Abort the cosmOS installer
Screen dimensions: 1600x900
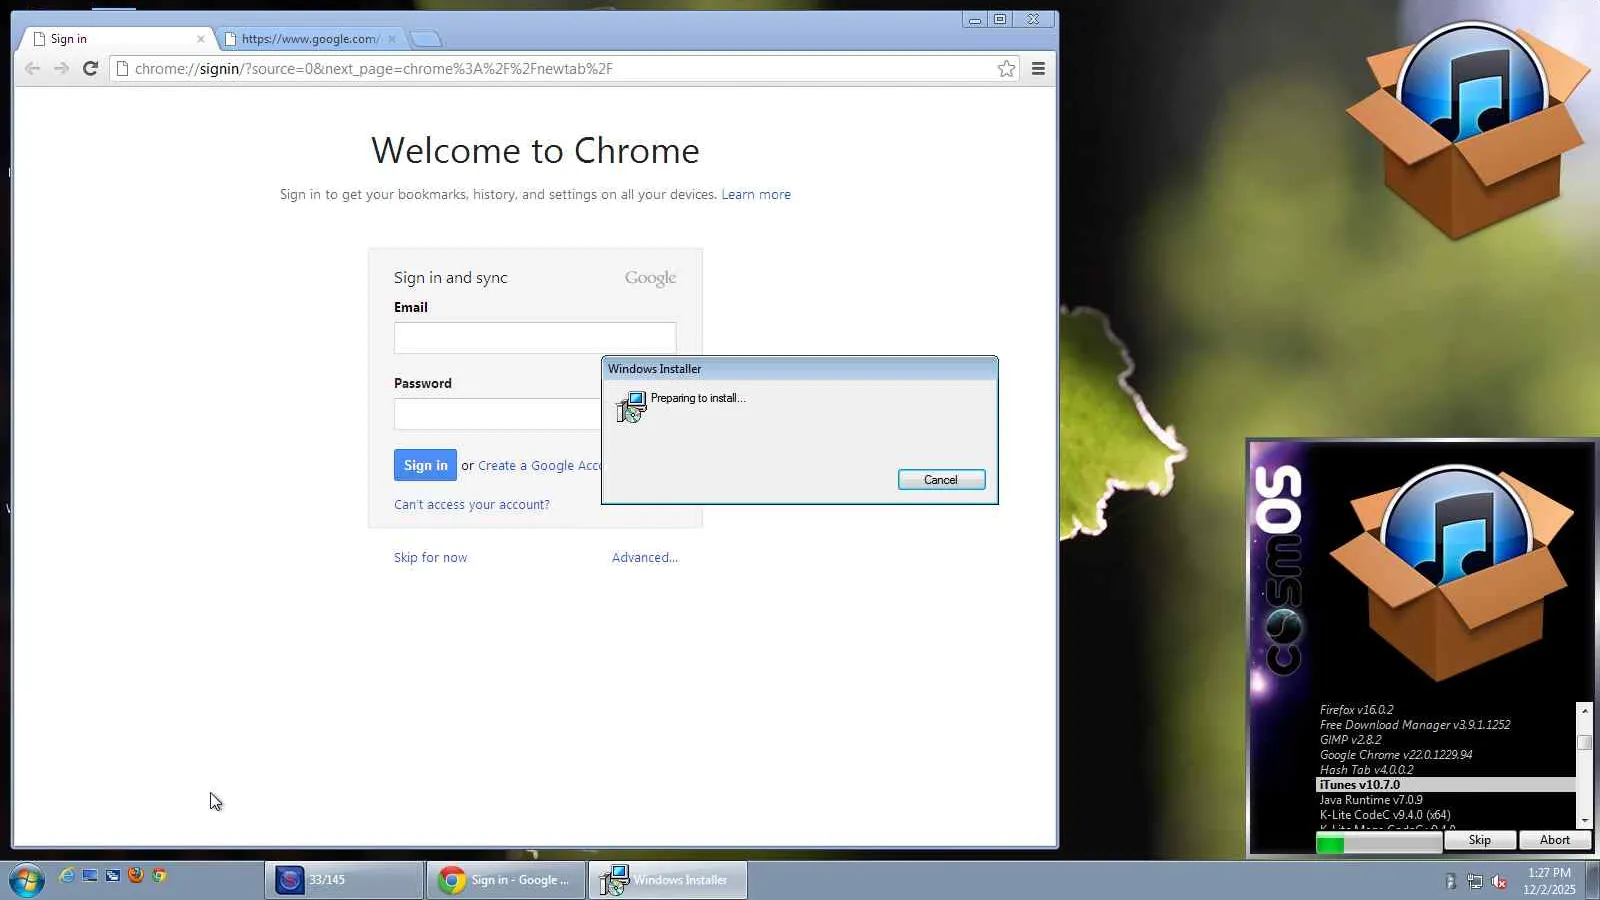click(x=1555, y=840)
